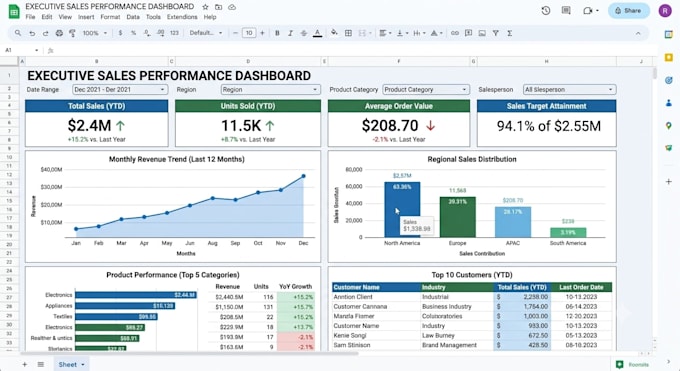Open the View menu
The image size is (680, 371).
[65, 17]
